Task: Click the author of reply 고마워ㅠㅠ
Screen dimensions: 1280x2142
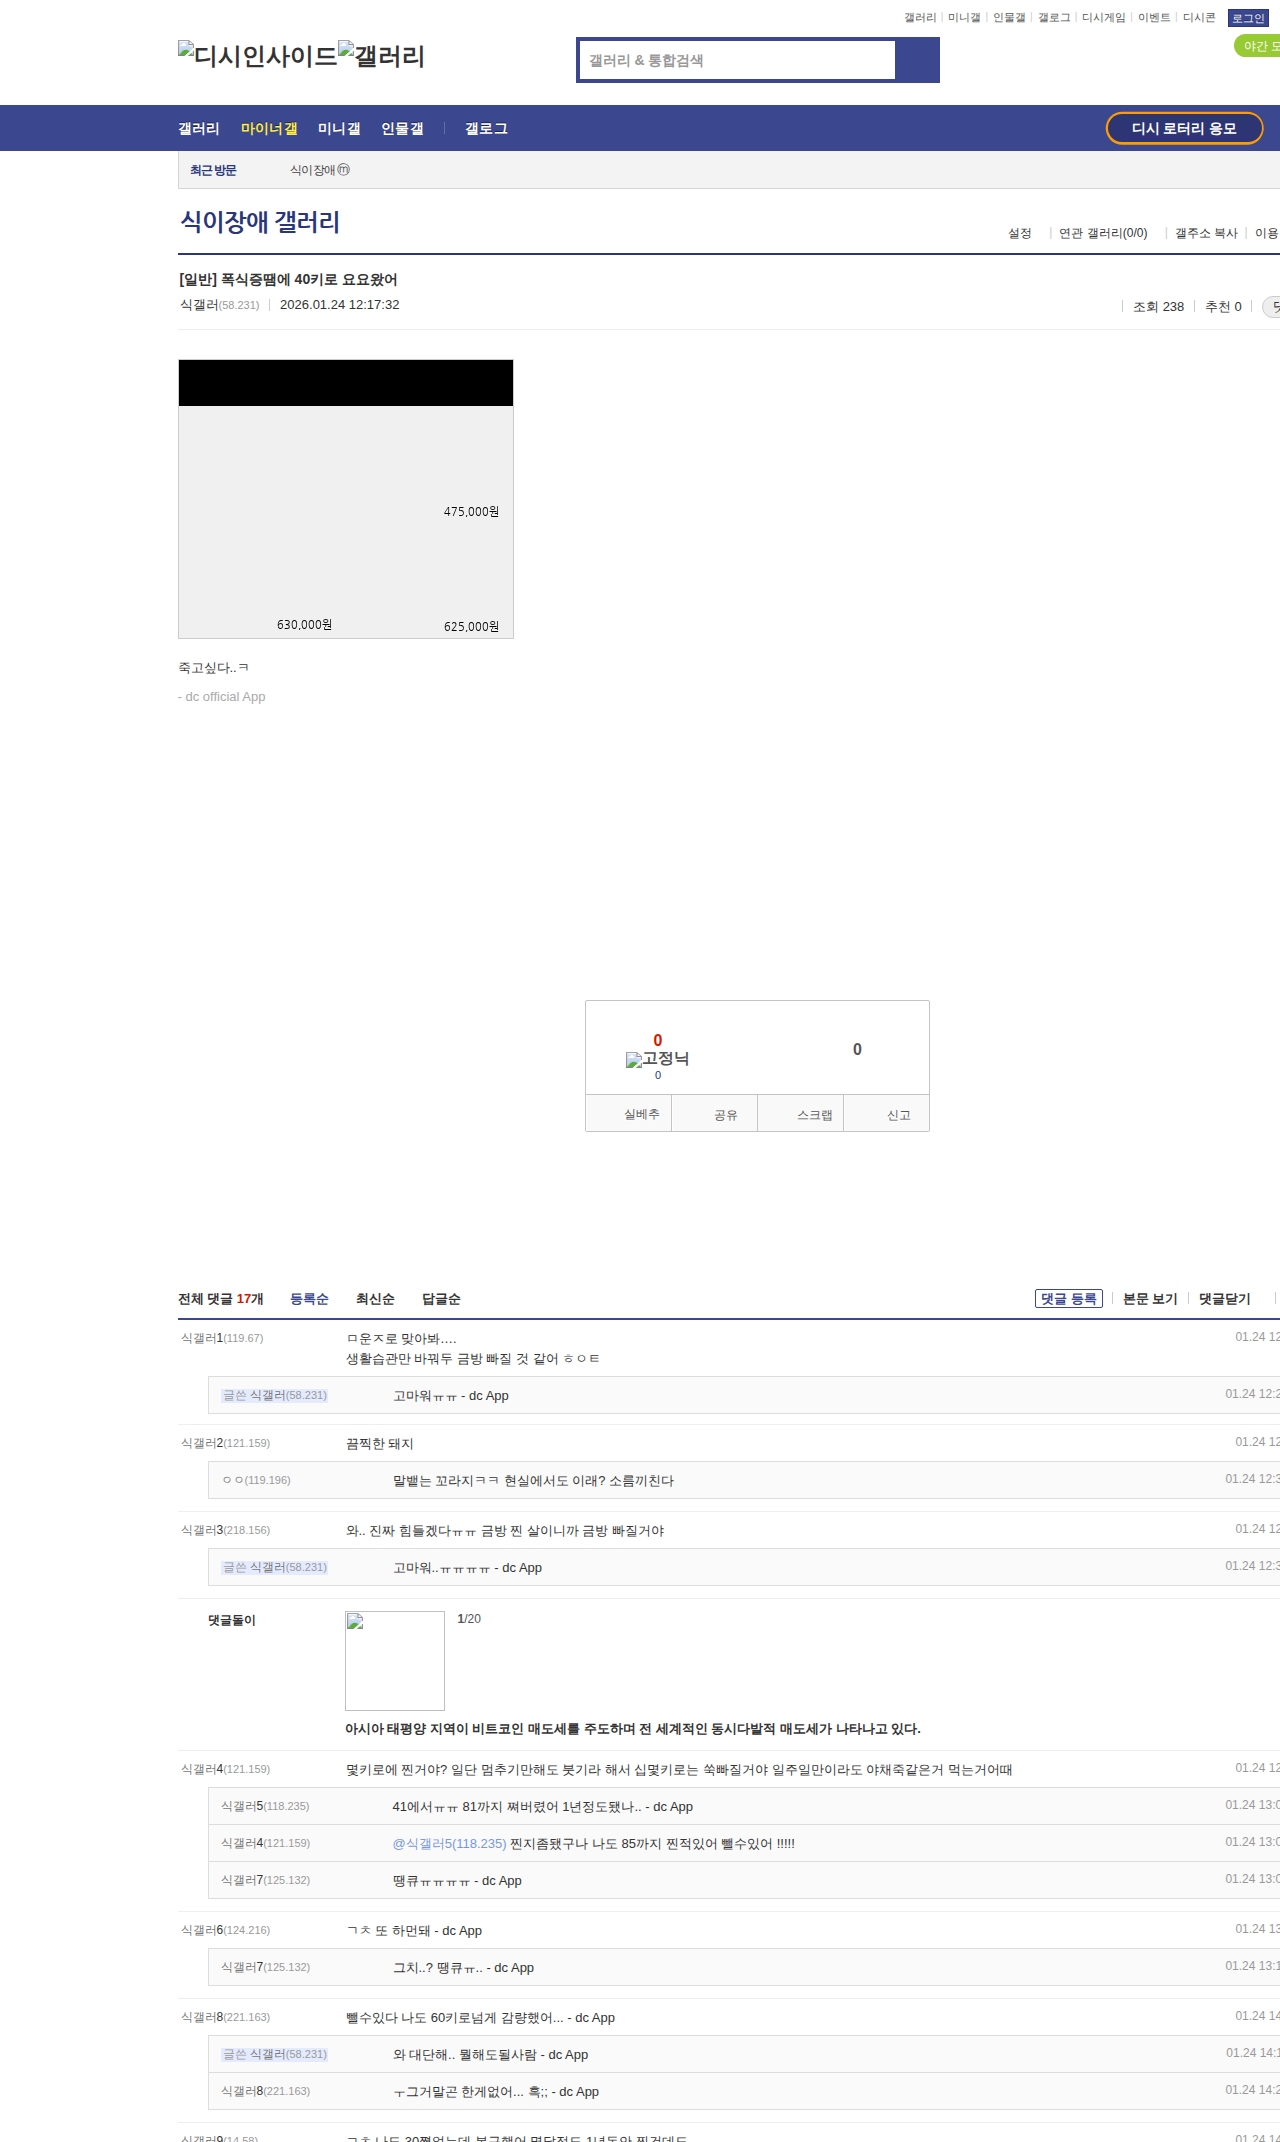Action: pyautogui.click(x=275, y=1395)
